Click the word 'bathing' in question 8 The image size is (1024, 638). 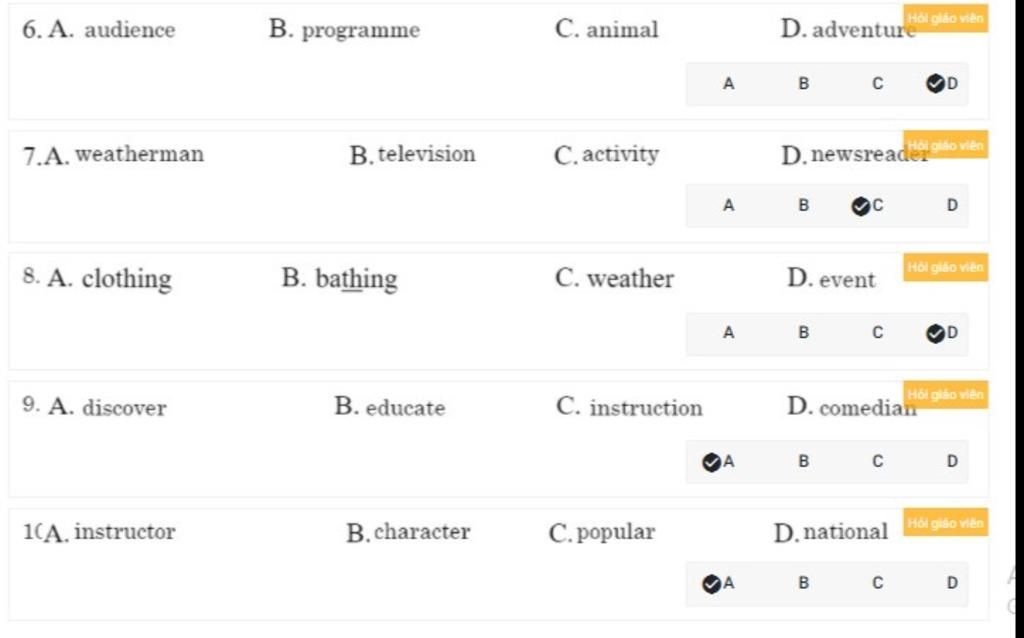[356, 279]
